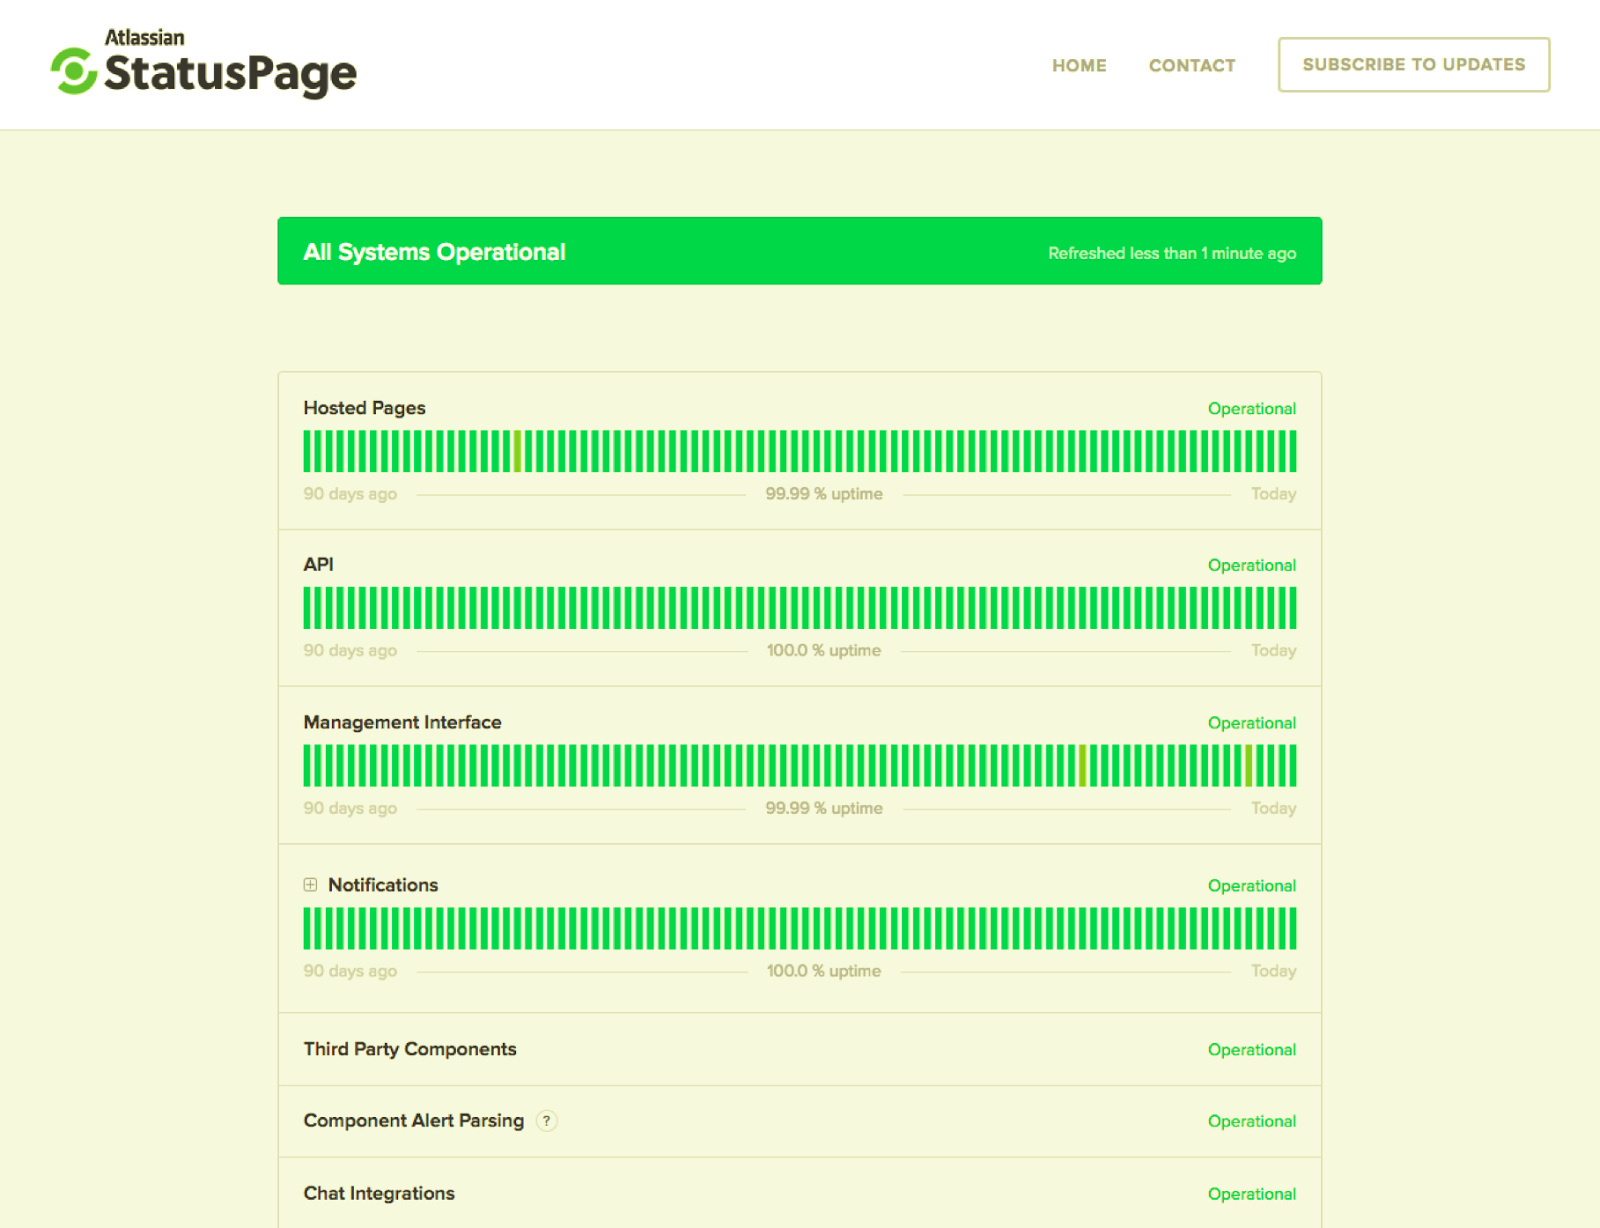Image resolution: width=1600 pixels, height=1228 pixels.
Task: Click the Hosted Pages component name
Action: (364, 408)
